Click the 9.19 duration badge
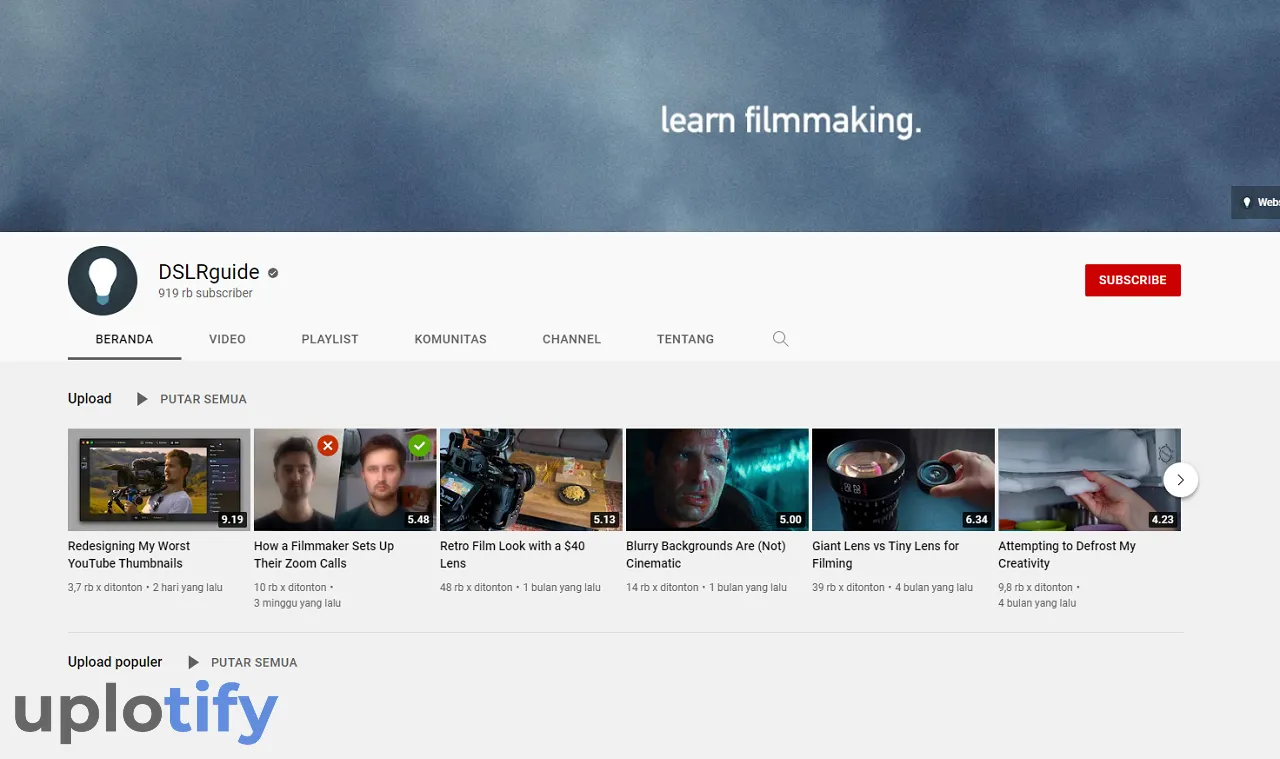This screenshot has width=1280, height=759. [x=233, y=520]
